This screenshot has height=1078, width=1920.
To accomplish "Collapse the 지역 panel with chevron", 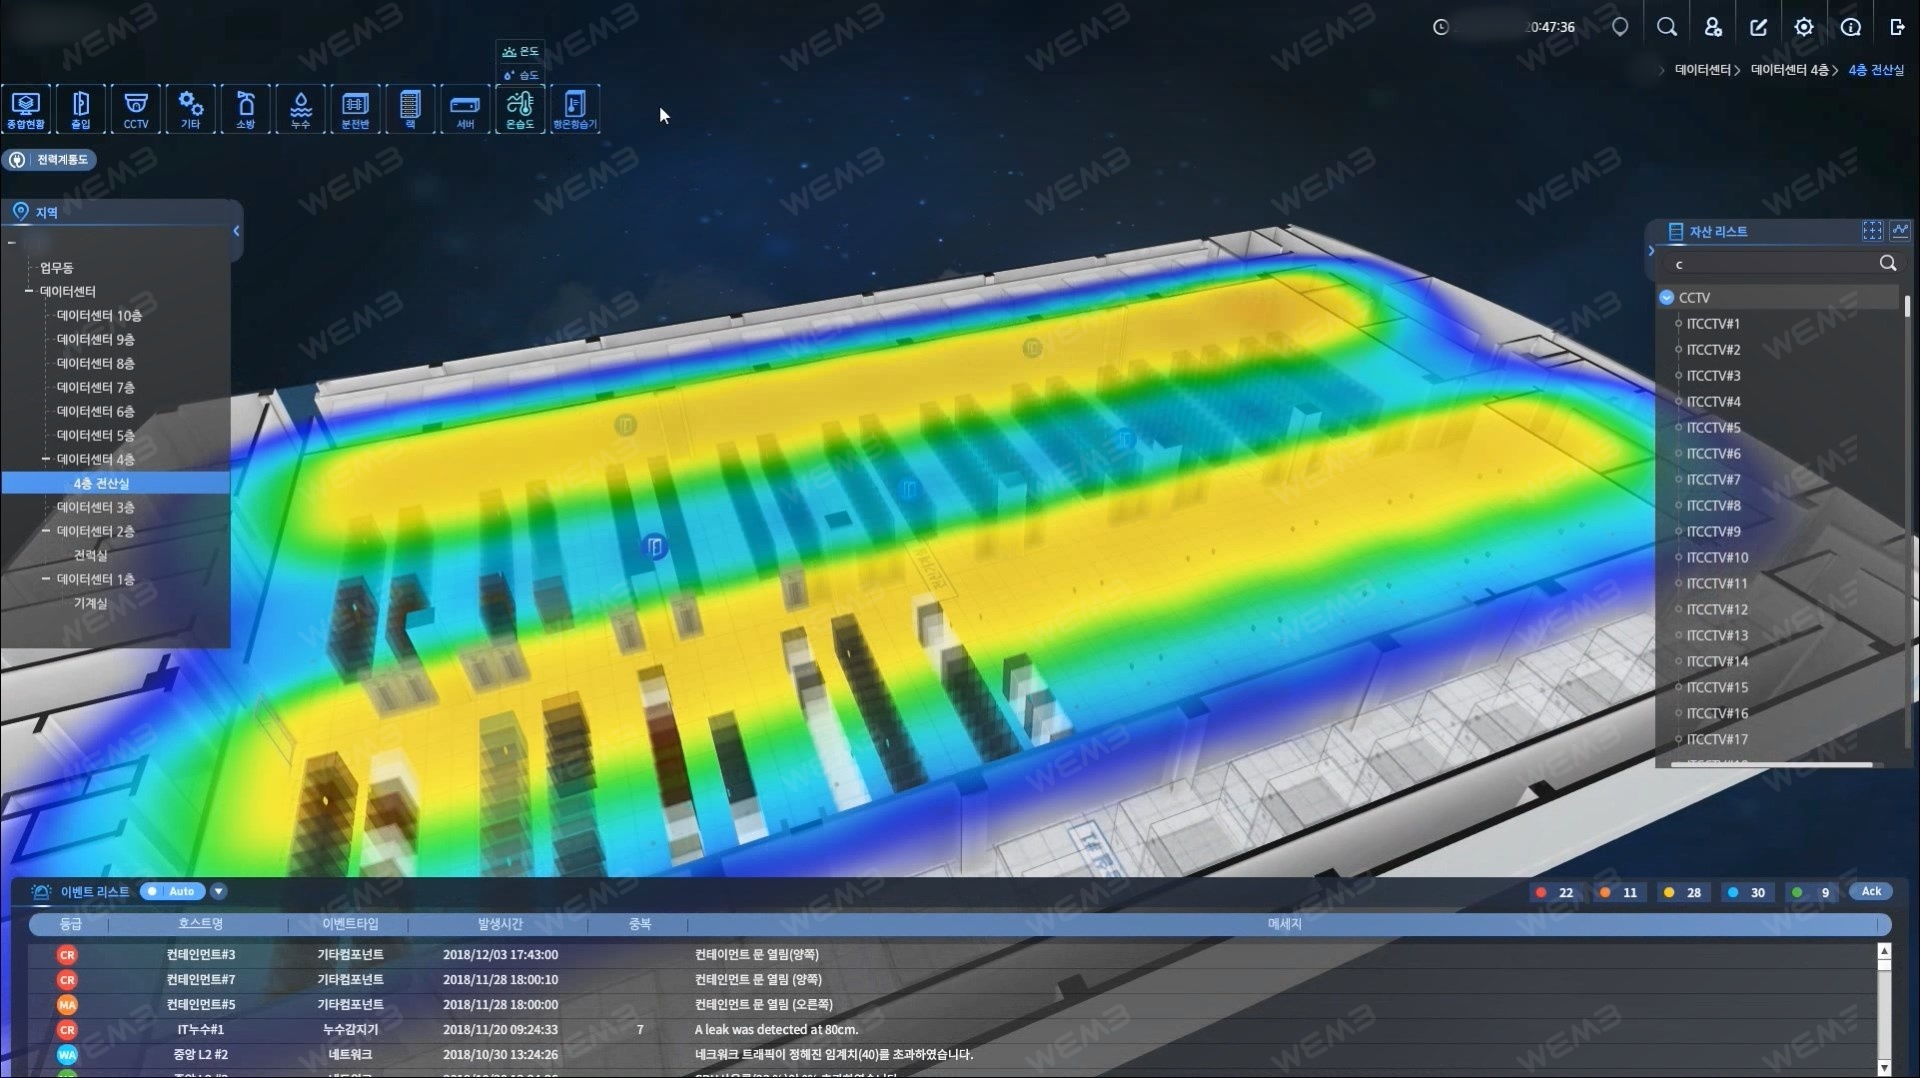I will tap(236, 231).
